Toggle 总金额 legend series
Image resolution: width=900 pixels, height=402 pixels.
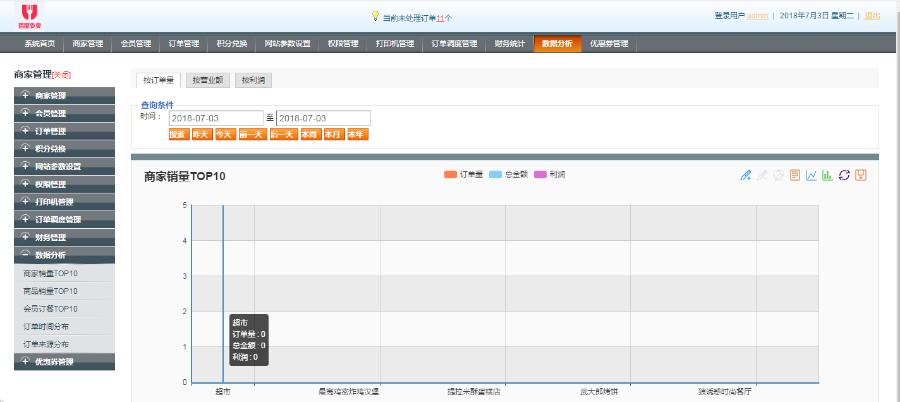(x=510, y=175)
